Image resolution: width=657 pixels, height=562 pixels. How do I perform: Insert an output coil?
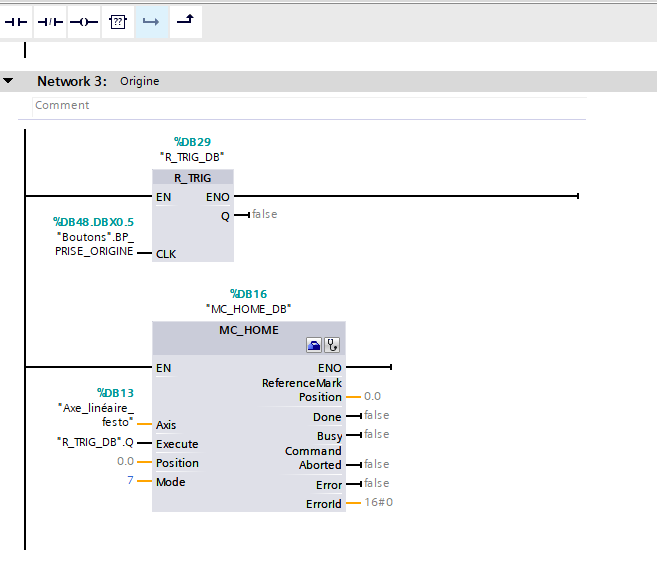pyautogui.click(x=84, y=22)
